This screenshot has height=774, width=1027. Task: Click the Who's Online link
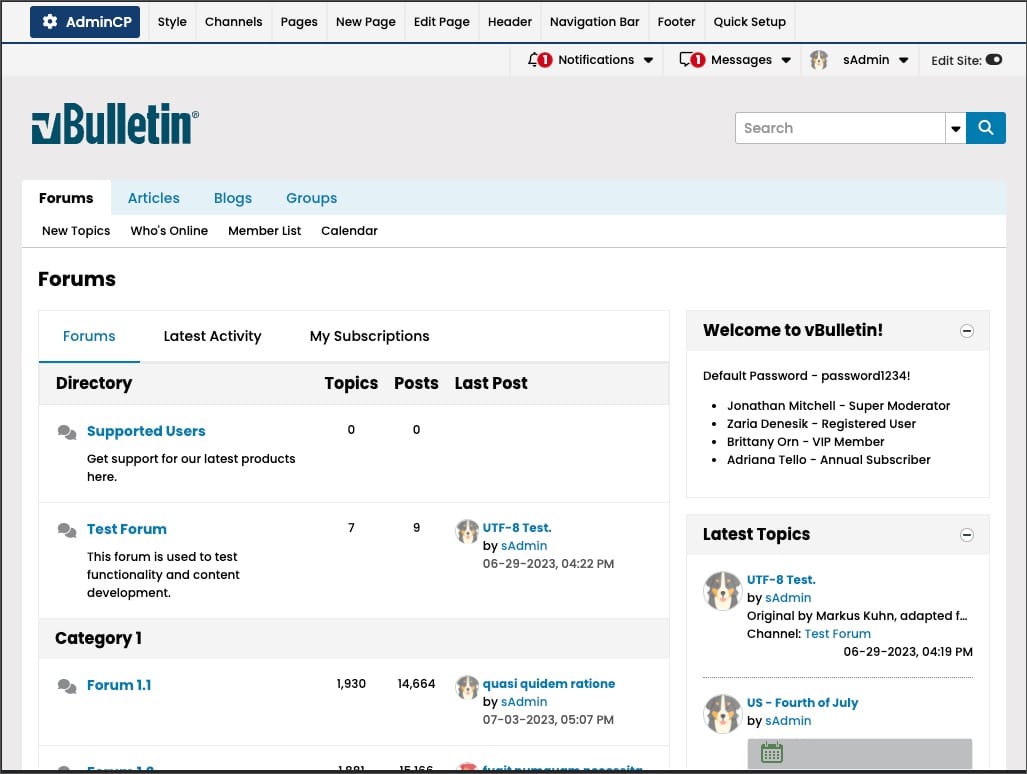(169, 231)
